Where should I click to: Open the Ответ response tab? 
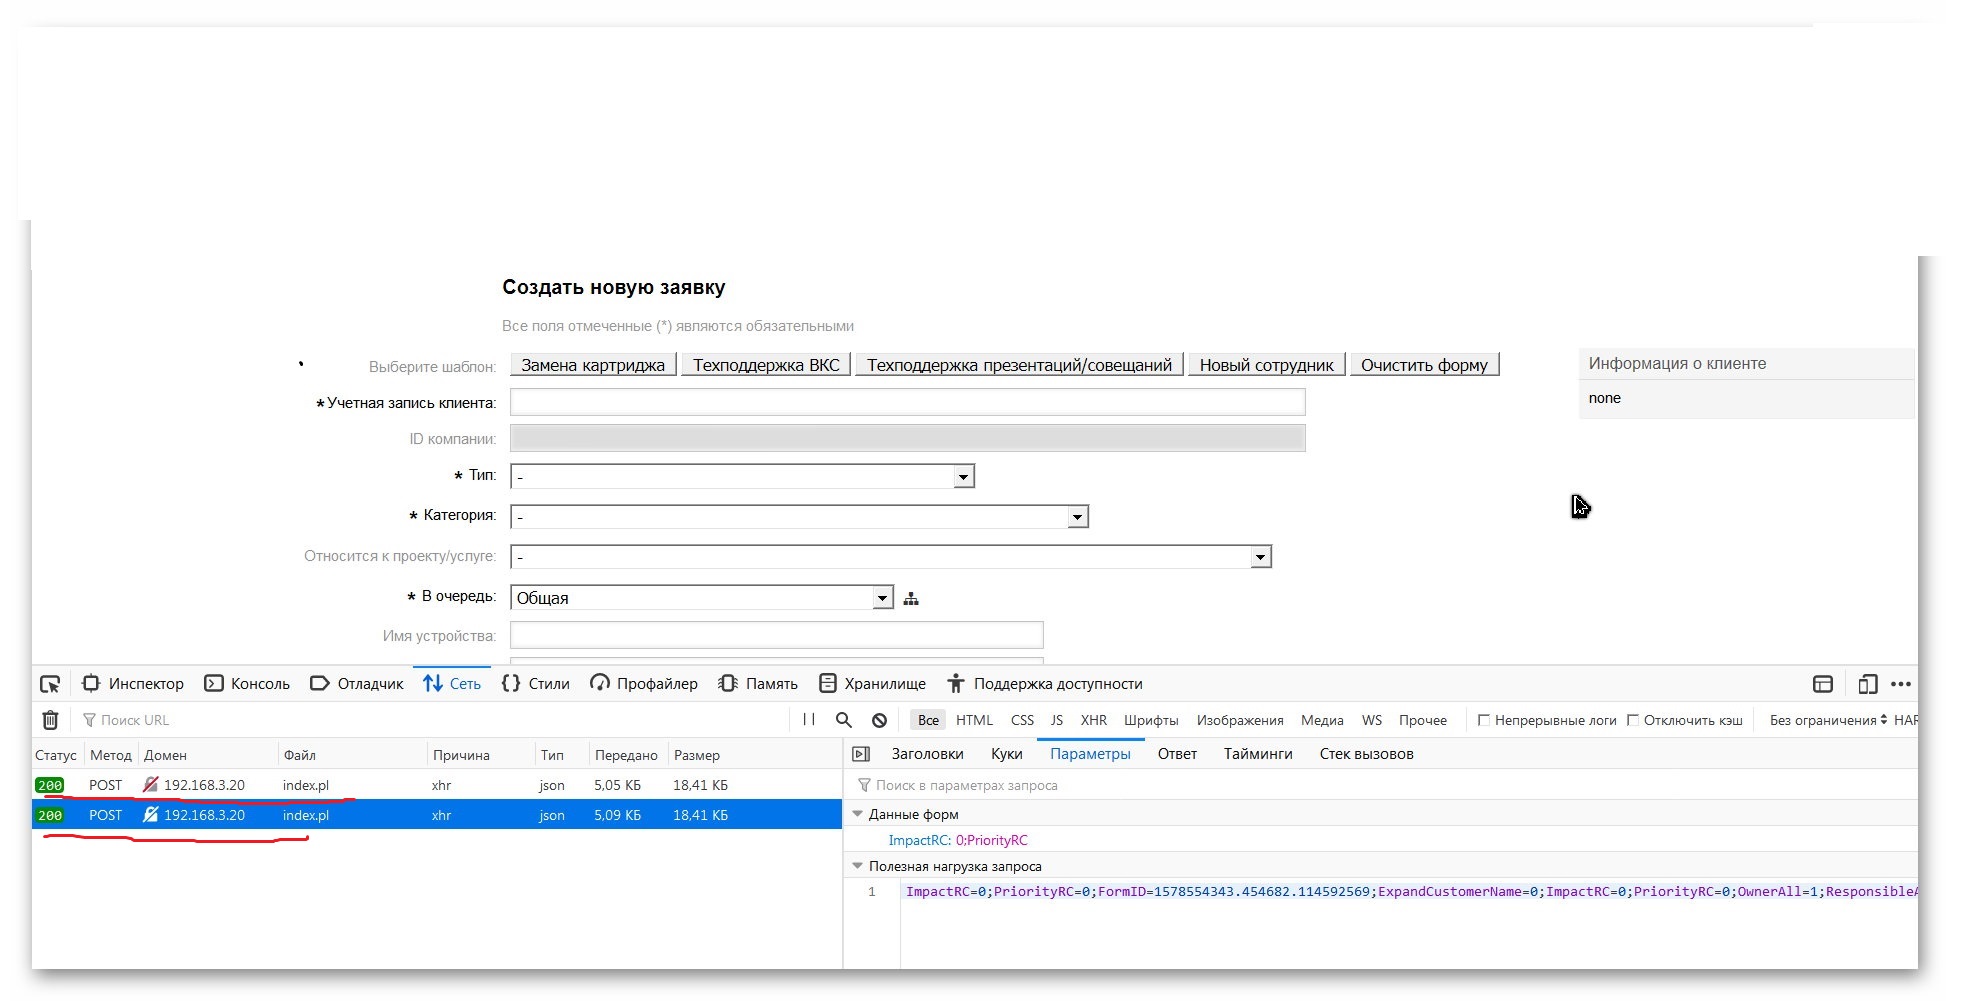click(x=1177, y=754)
